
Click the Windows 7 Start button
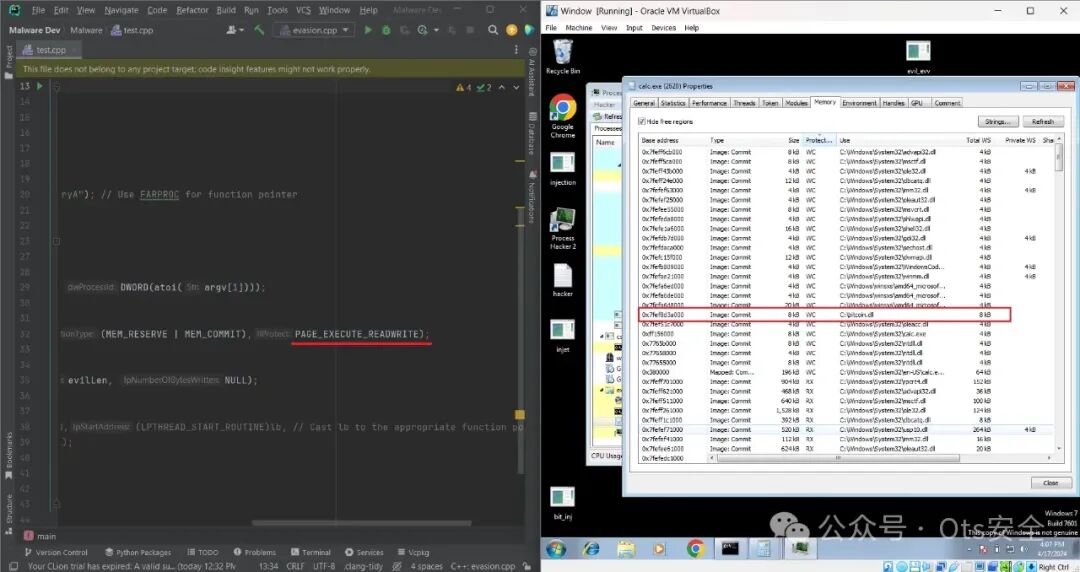tap(556, 549)
